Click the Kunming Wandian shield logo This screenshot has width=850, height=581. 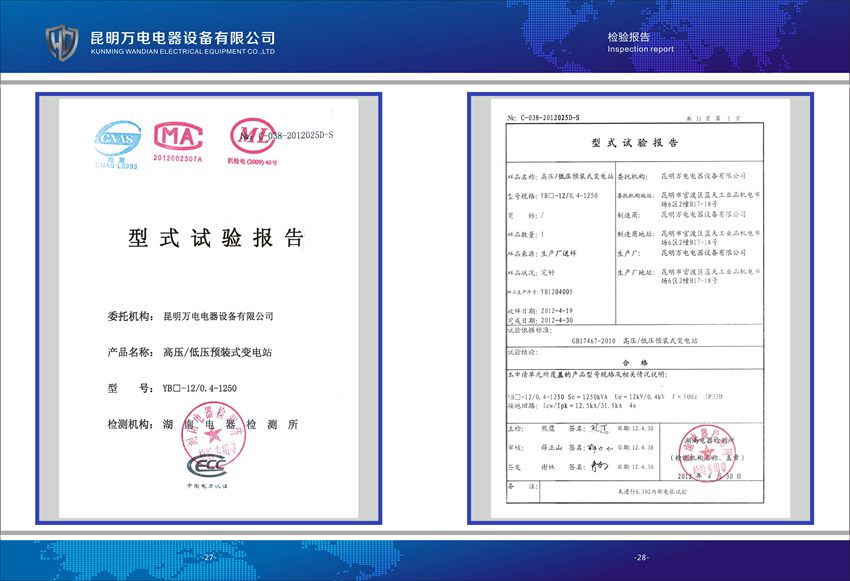click(62, 42)
